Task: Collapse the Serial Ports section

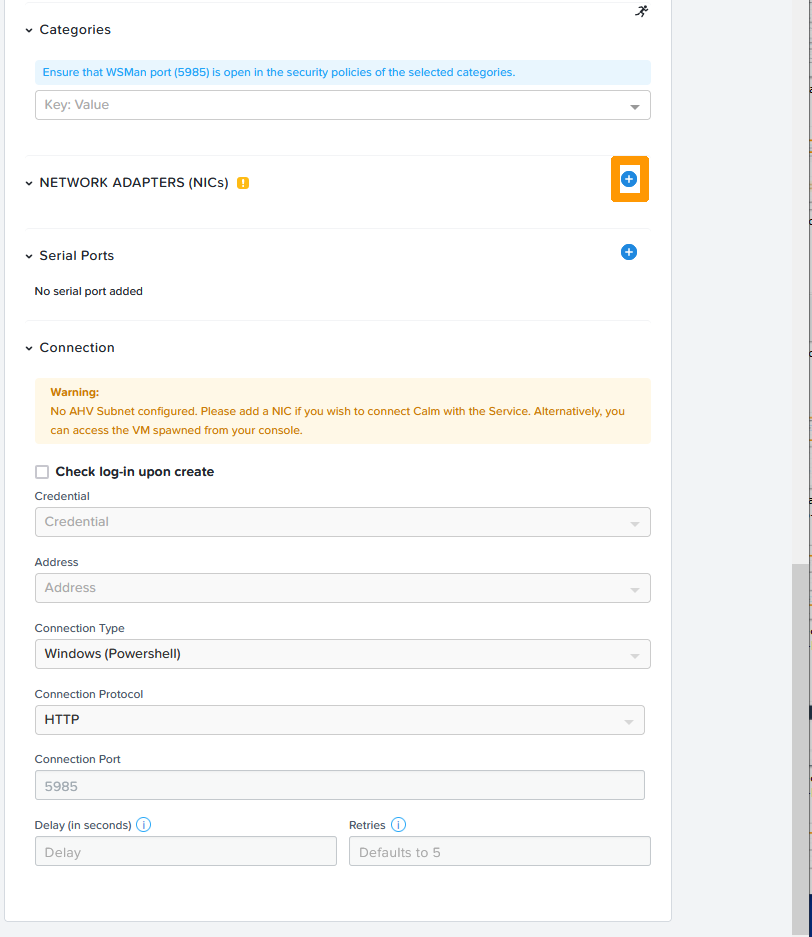Action: [x=29, y=256]
